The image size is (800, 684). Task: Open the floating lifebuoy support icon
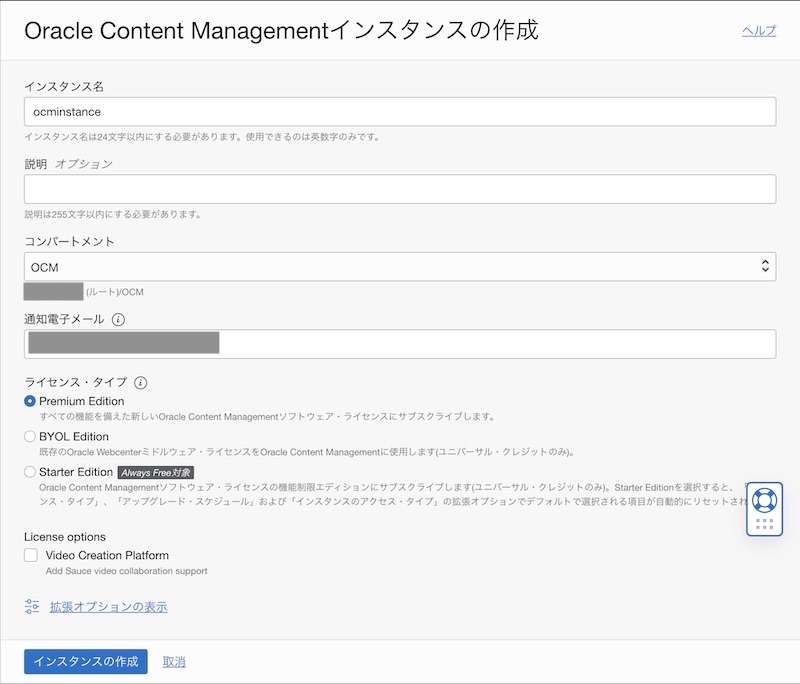coord(764,499)
